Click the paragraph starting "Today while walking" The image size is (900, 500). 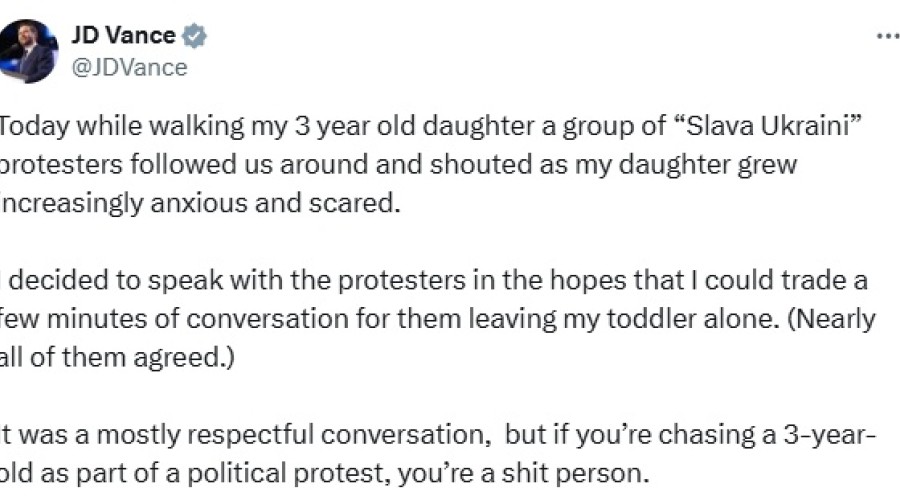pos(431,164)
